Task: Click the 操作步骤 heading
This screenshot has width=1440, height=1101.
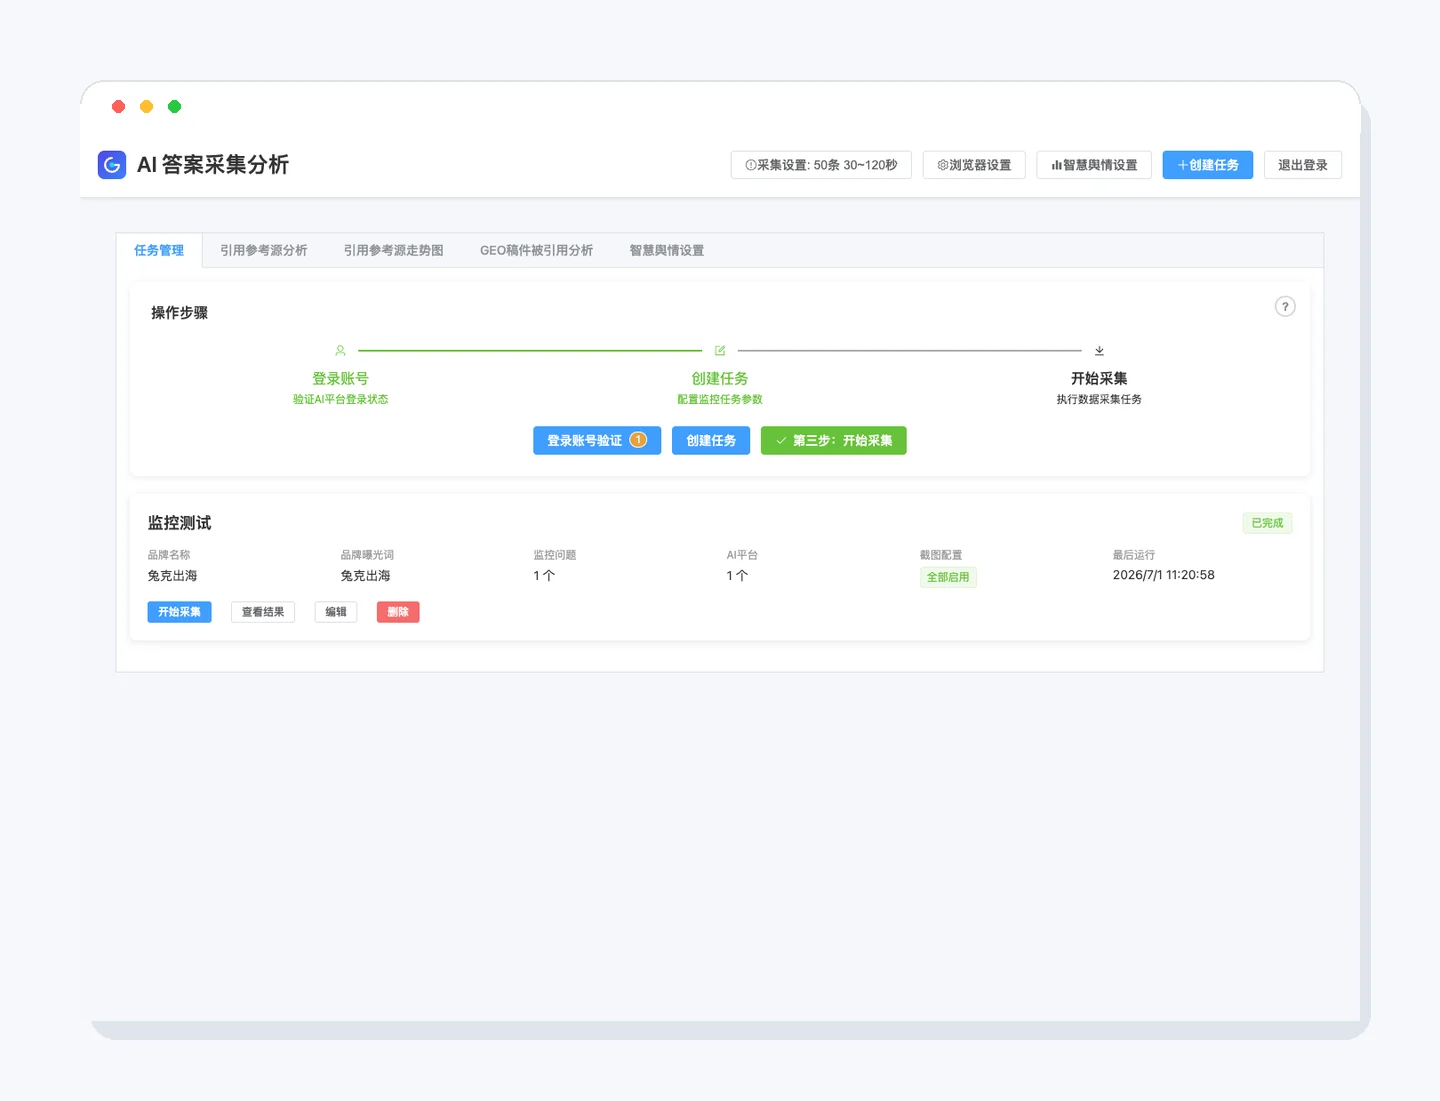Action: pyautogui.click(x=180, y=313)
